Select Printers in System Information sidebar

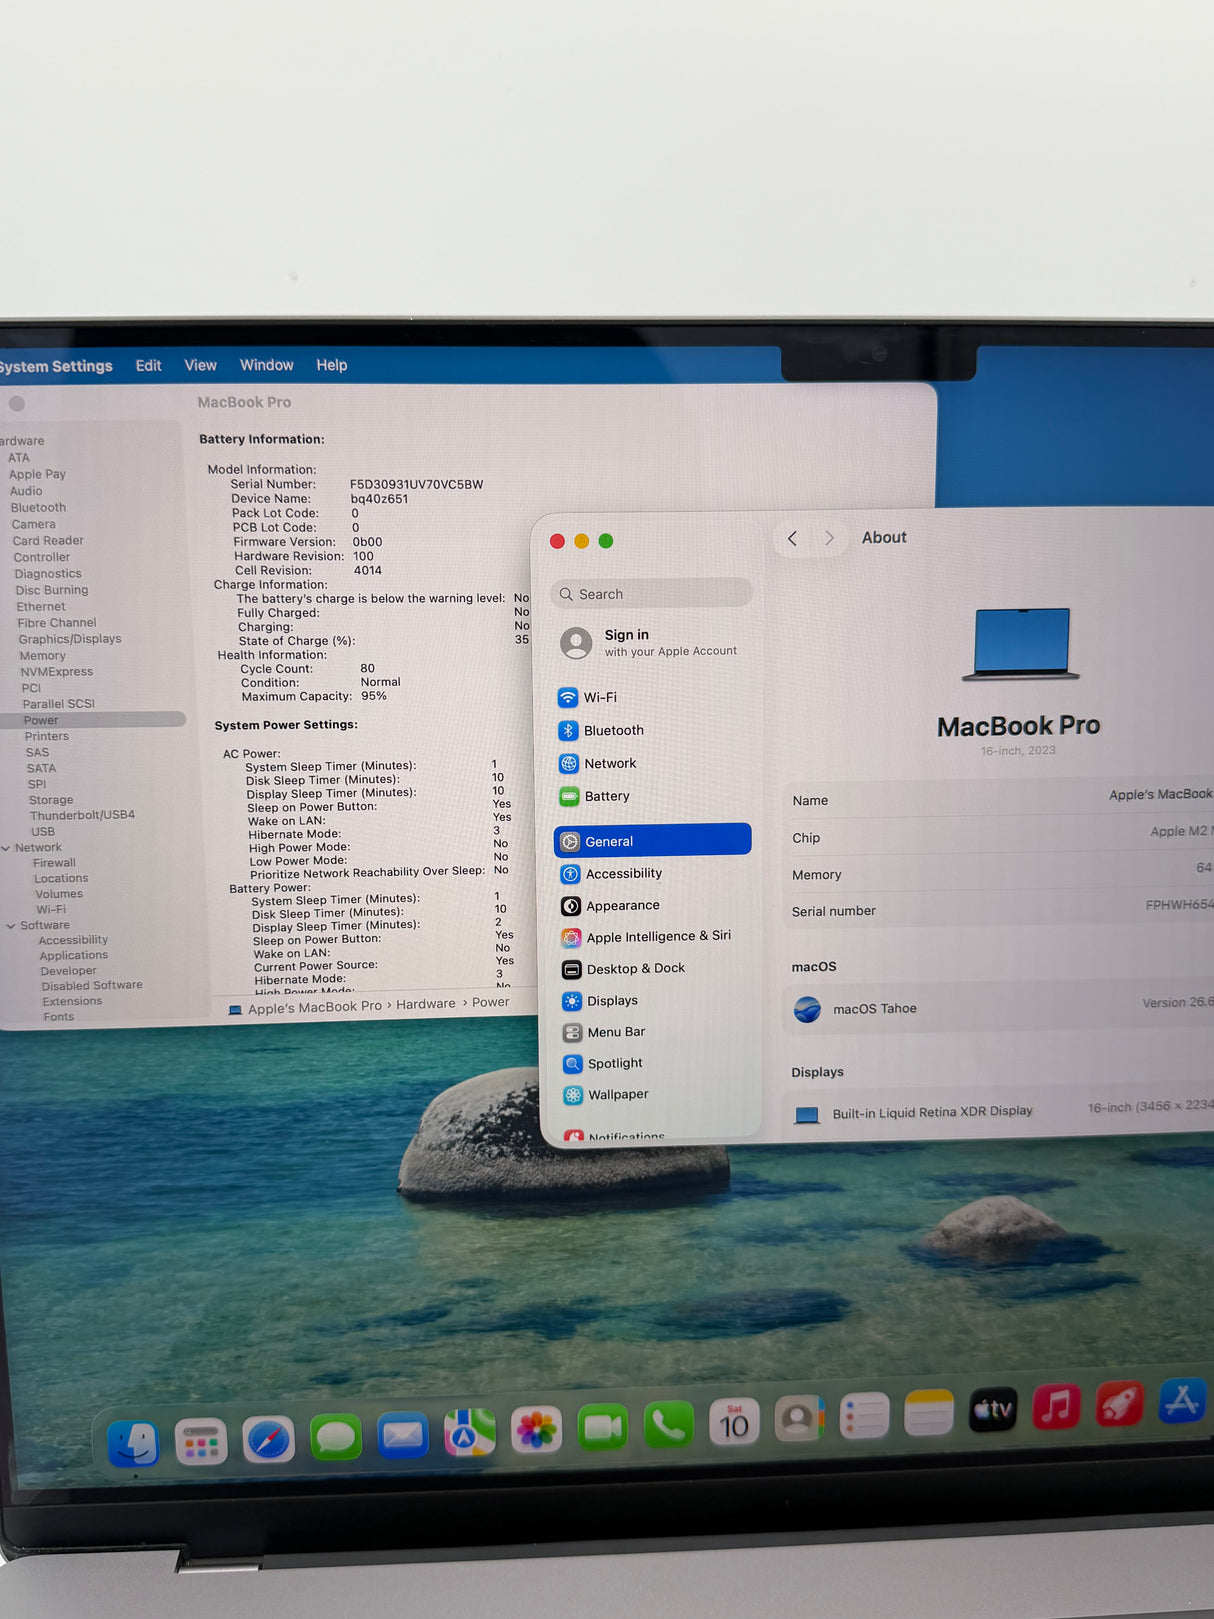(46, 736)
